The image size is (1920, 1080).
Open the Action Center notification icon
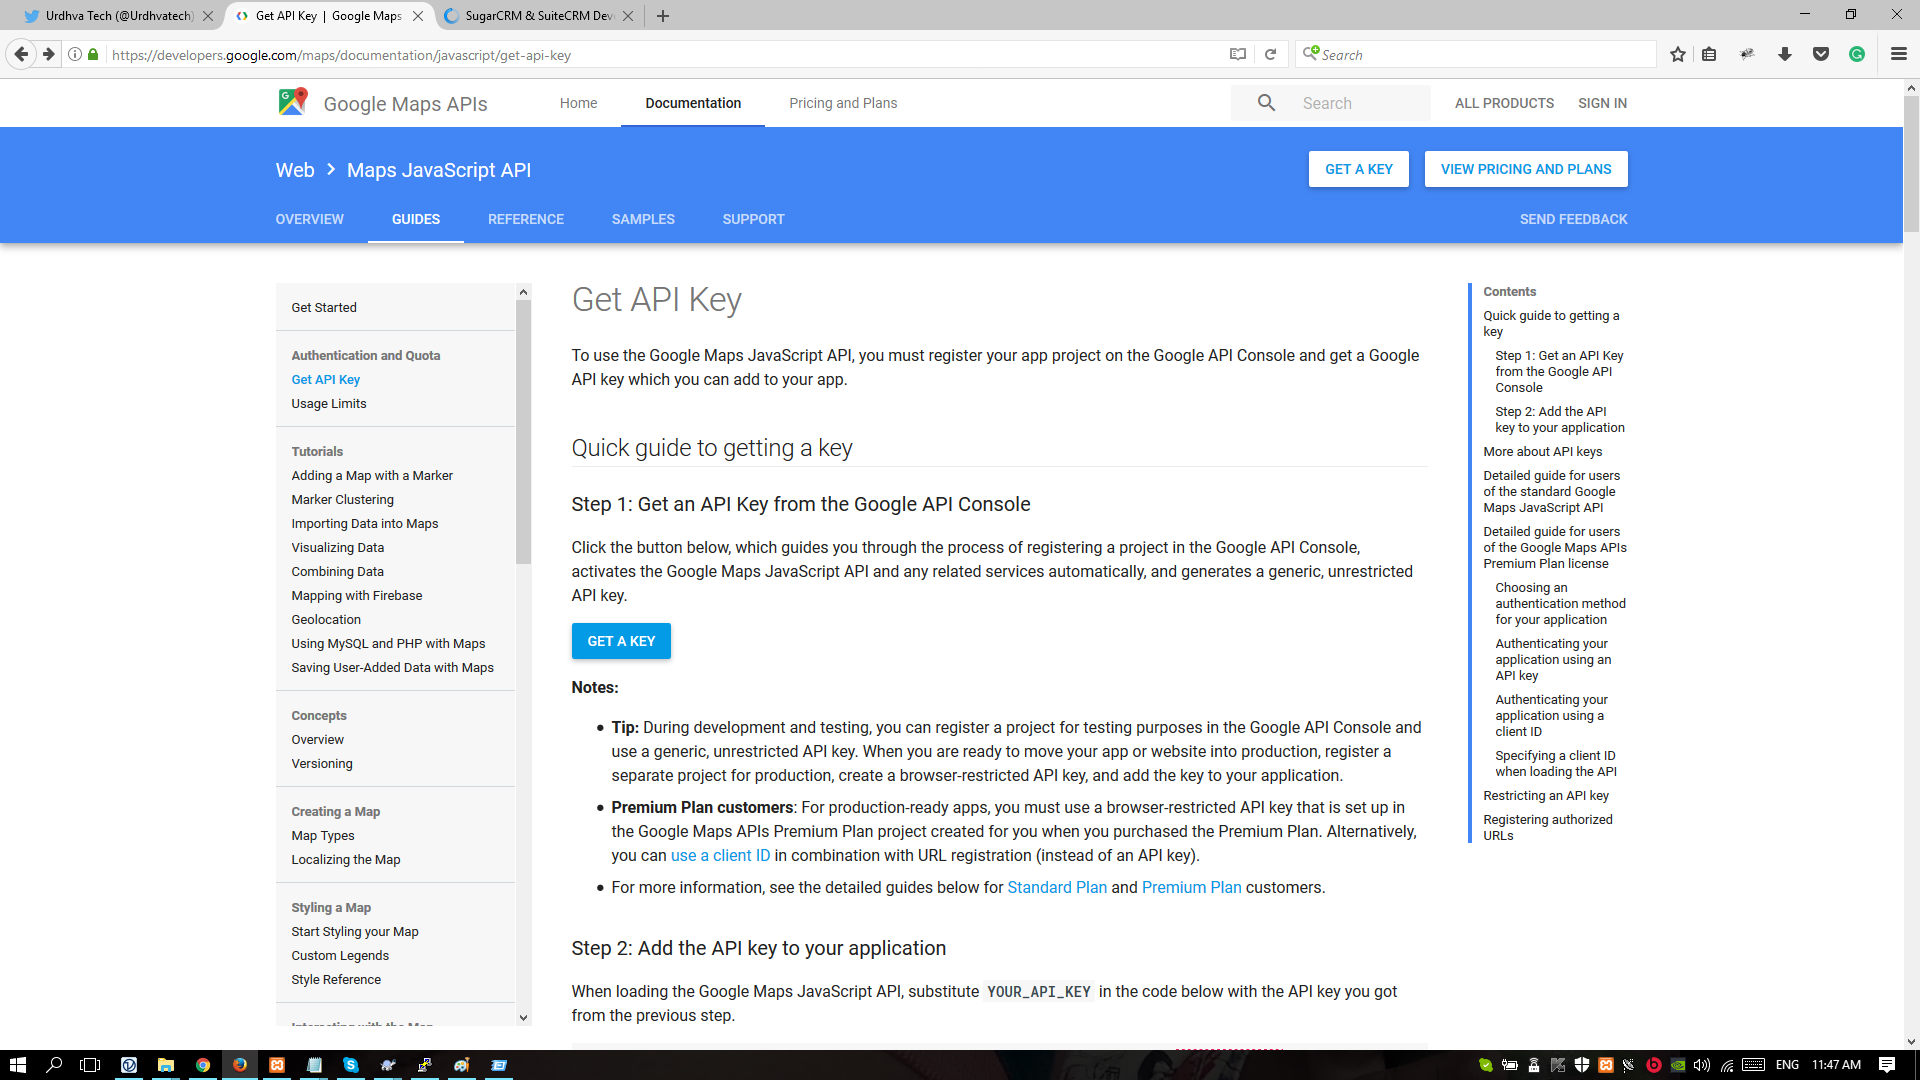click(1887, 1065)
